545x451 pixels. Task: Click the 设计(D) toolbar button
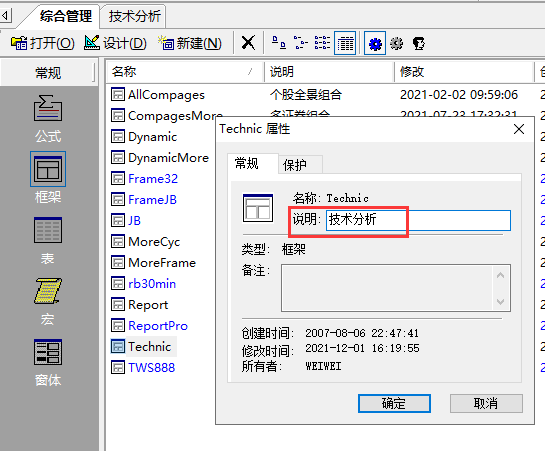tap(115, 43)
